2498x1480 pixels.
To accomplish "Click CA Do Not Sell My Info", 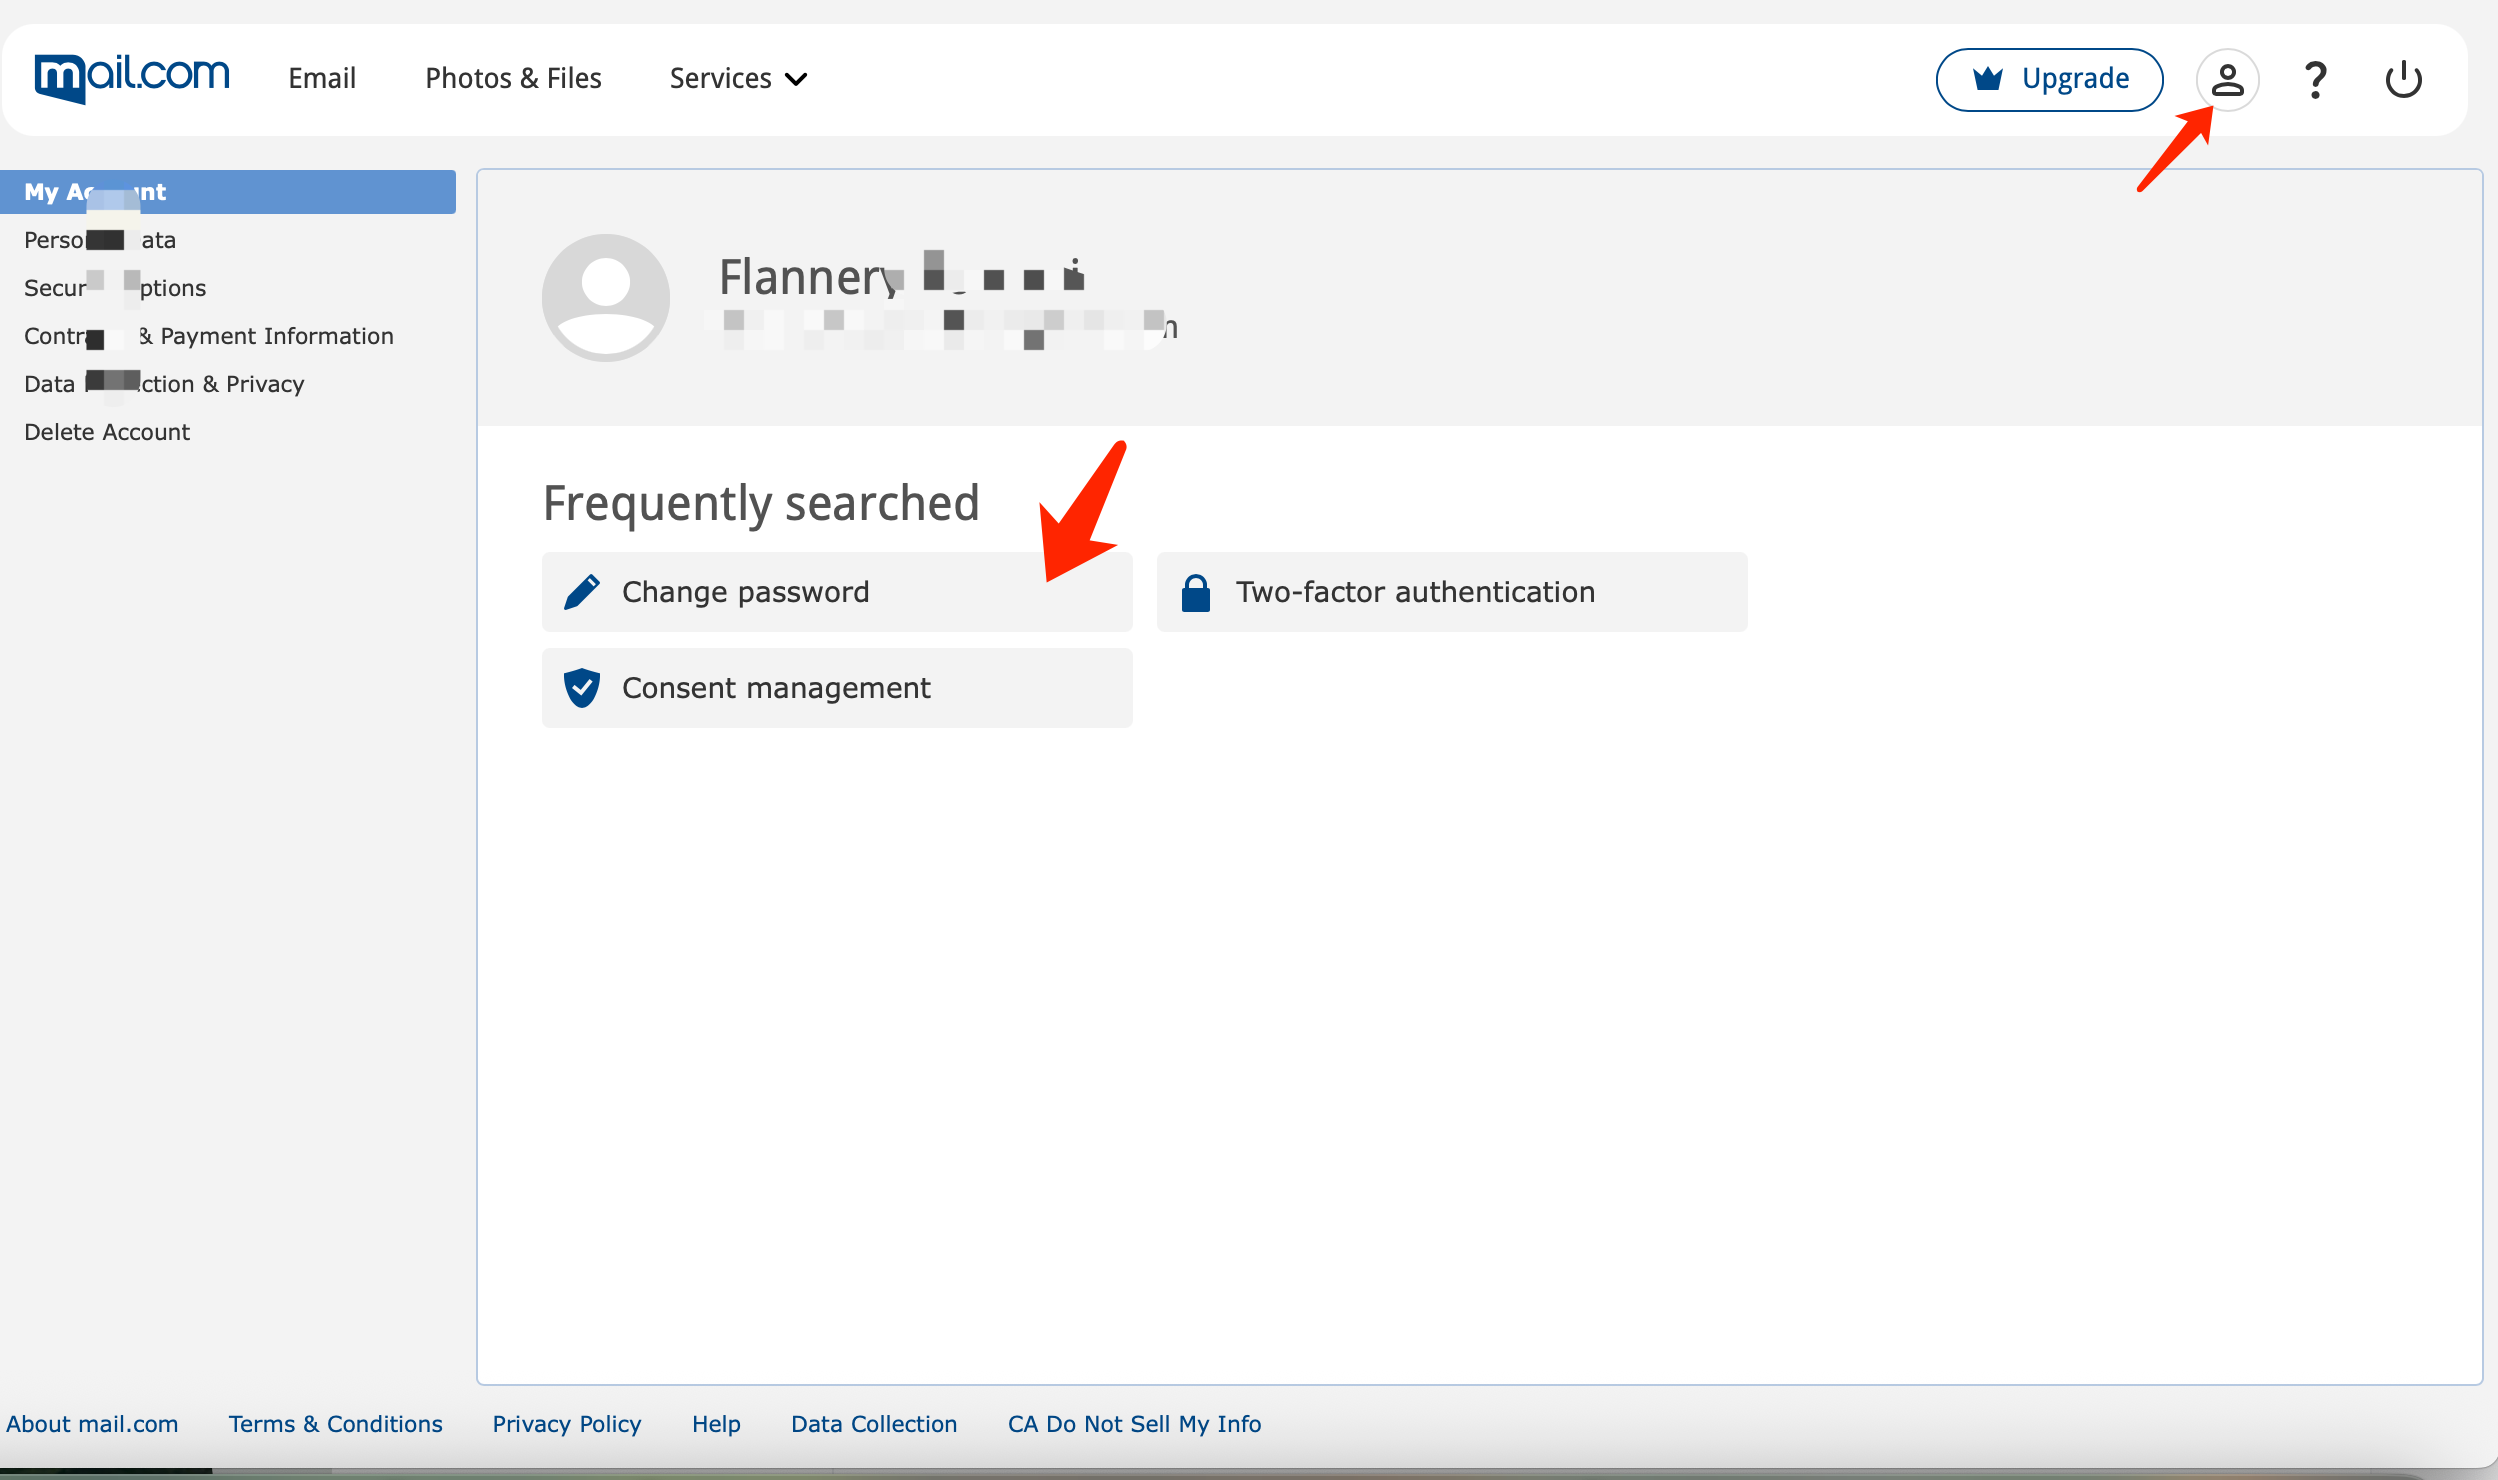I will (1134, 1424).
